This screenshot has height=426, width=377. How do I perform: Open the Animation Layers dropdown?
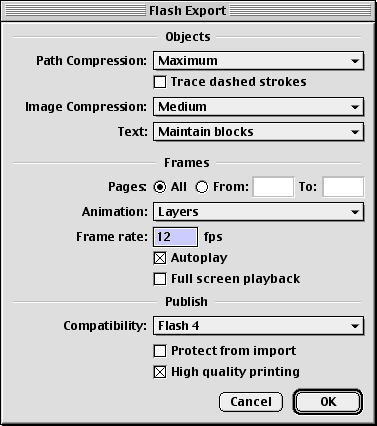click(258, 212)
